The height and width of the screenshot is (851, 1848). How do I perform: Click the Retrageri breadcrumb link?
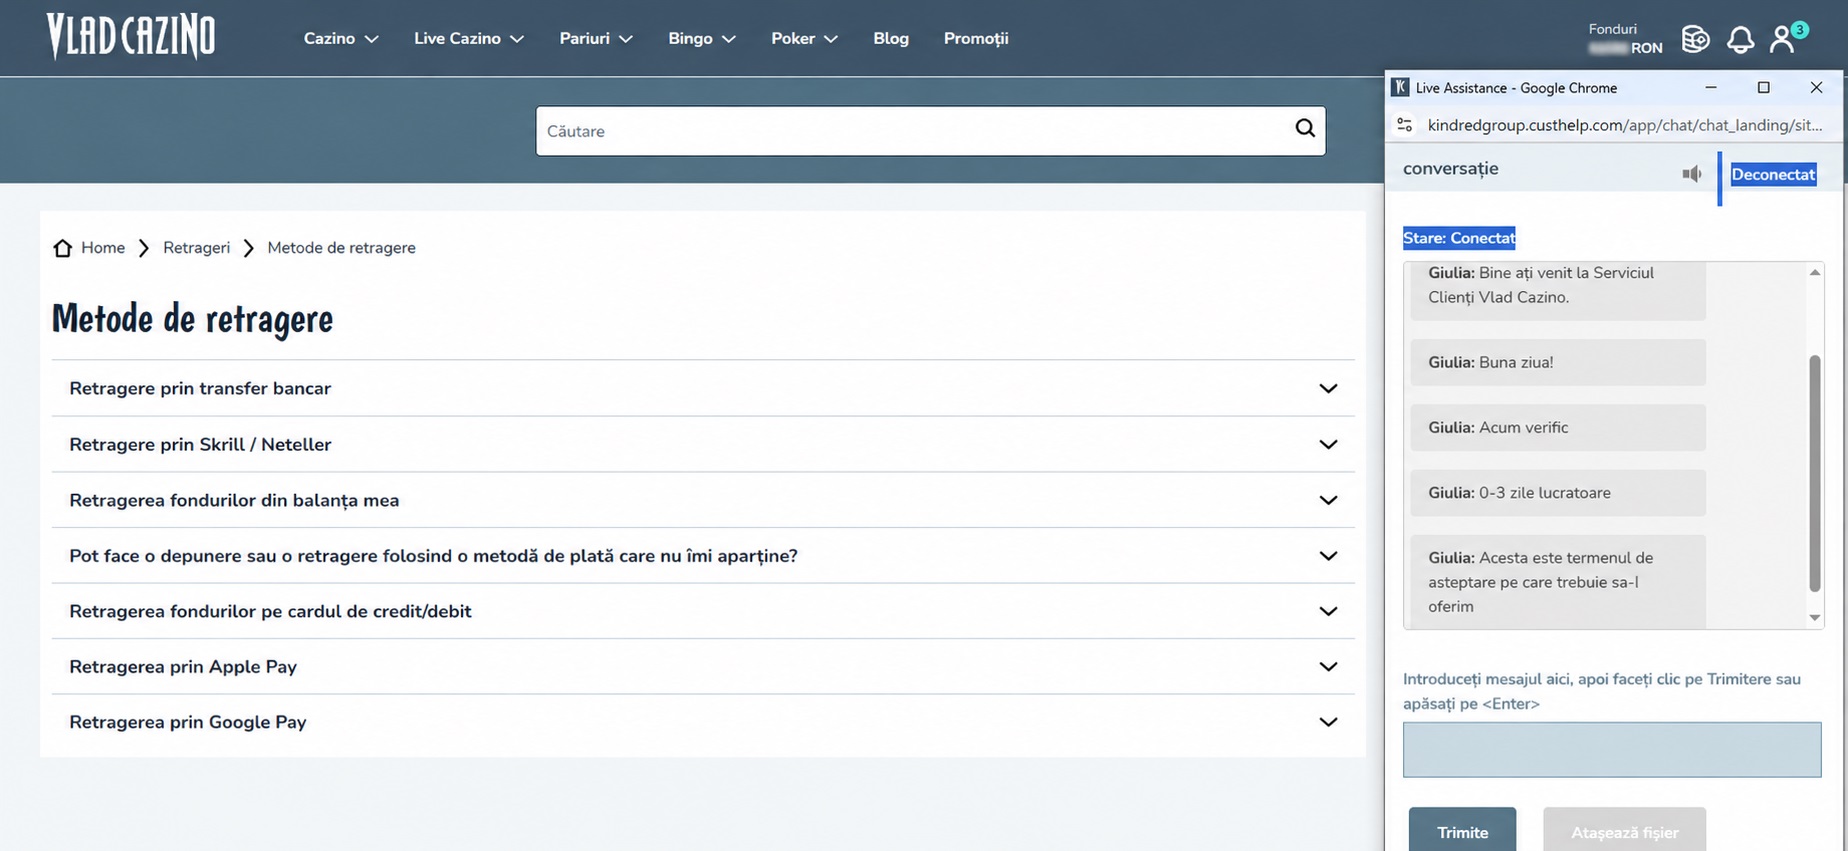[196, 248]
